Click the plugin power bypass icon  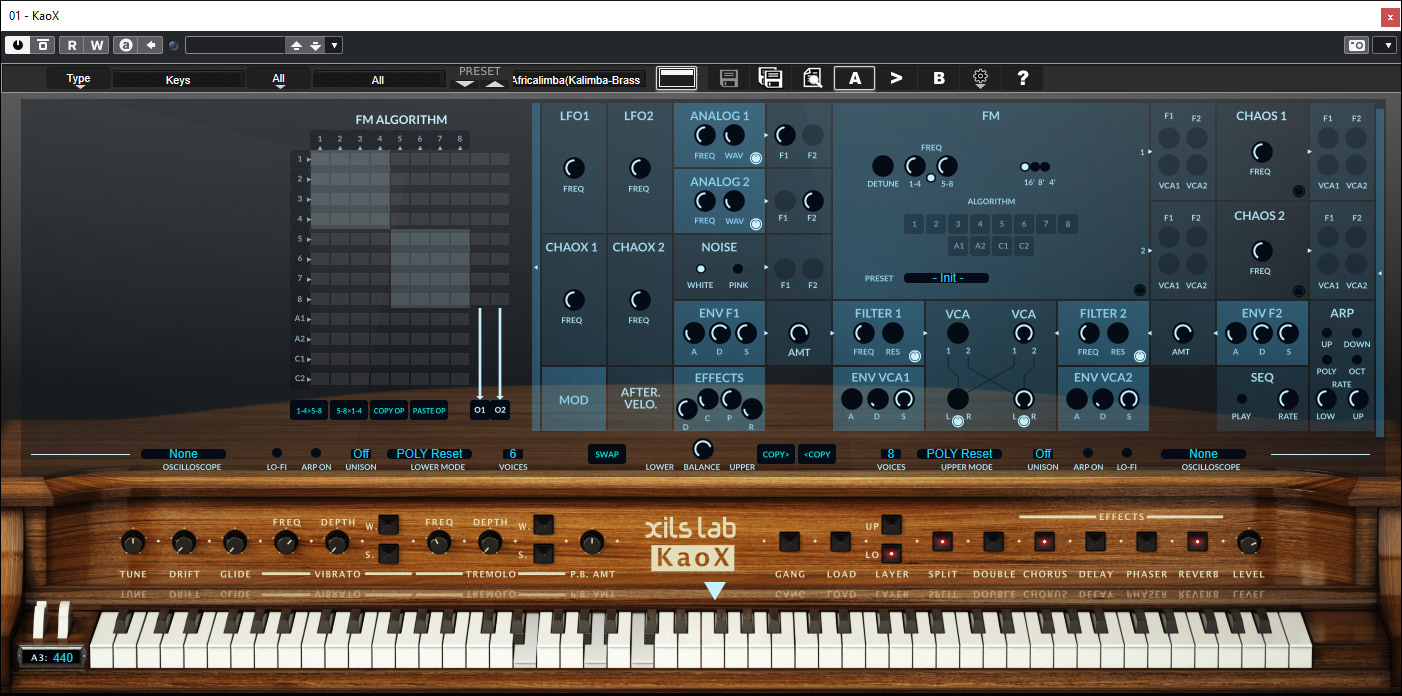(18, 45)
